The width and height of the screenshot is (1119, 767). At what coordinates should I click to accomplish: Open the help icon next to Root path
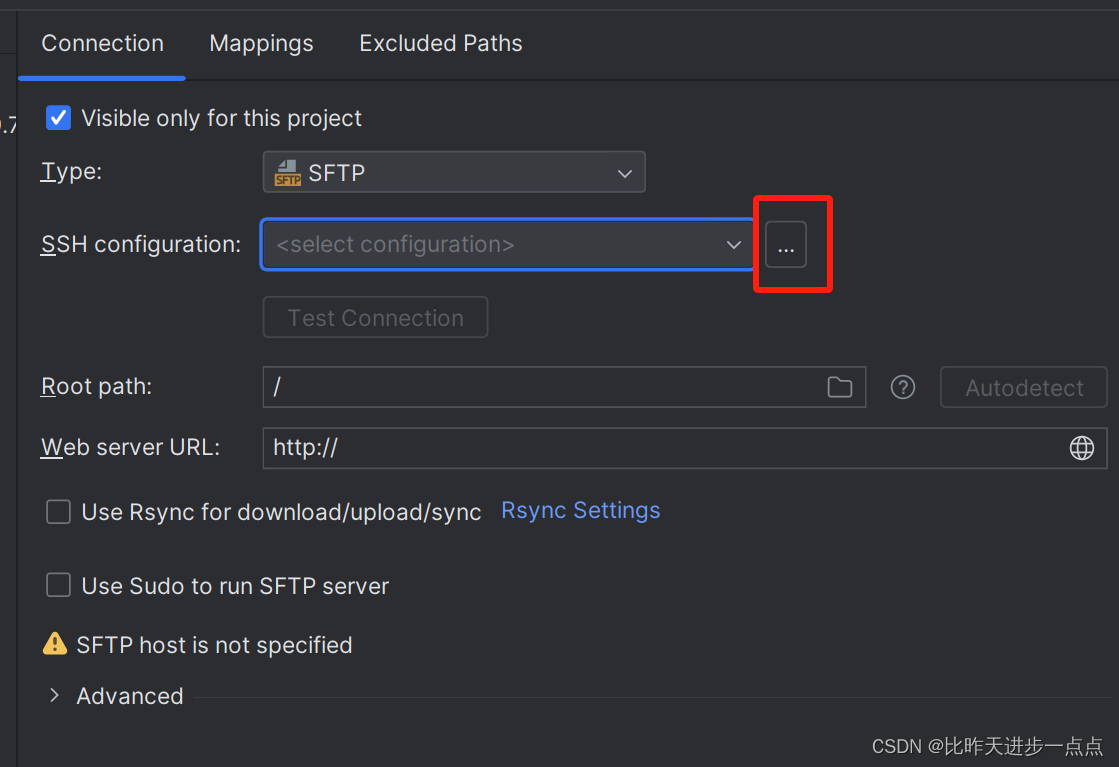(x=902, y=387)
